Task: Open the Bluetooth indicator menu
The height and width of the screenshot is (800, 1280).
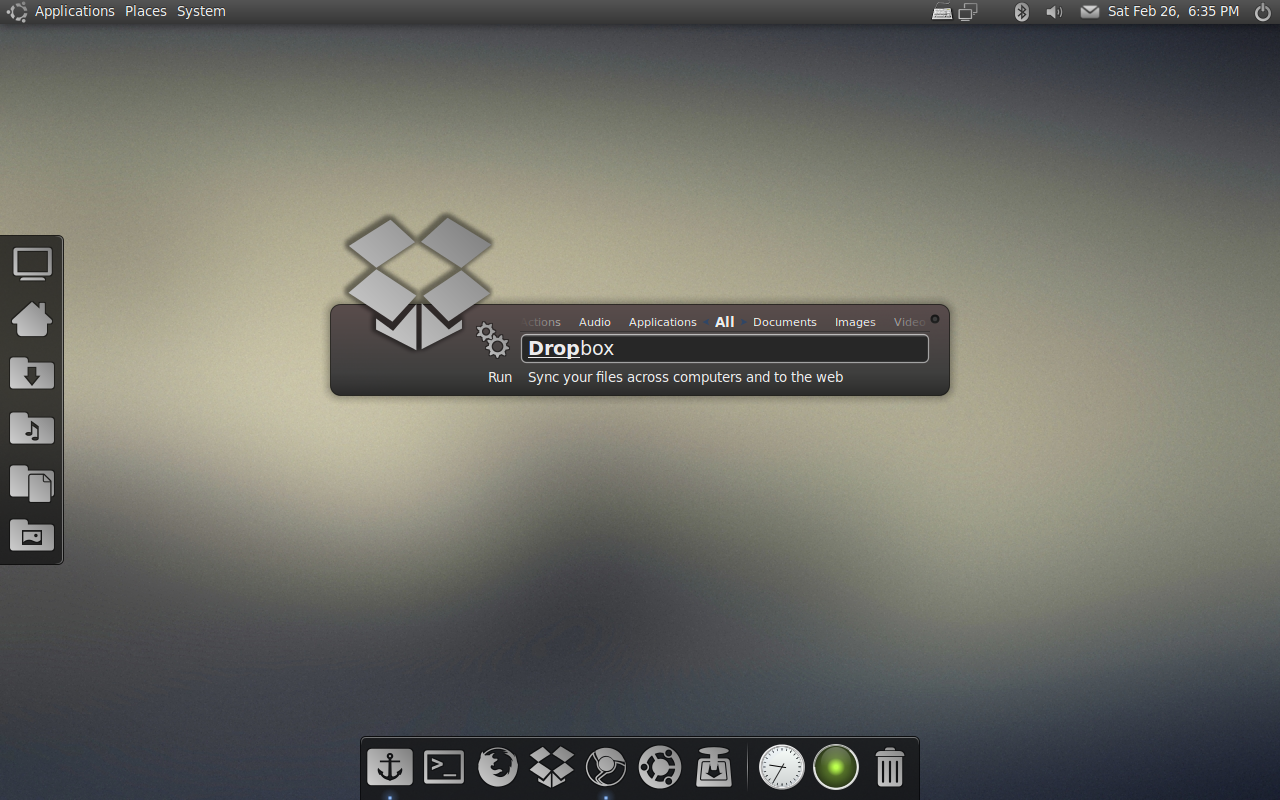Action: pyautogui.click(x=1021, y=12)
